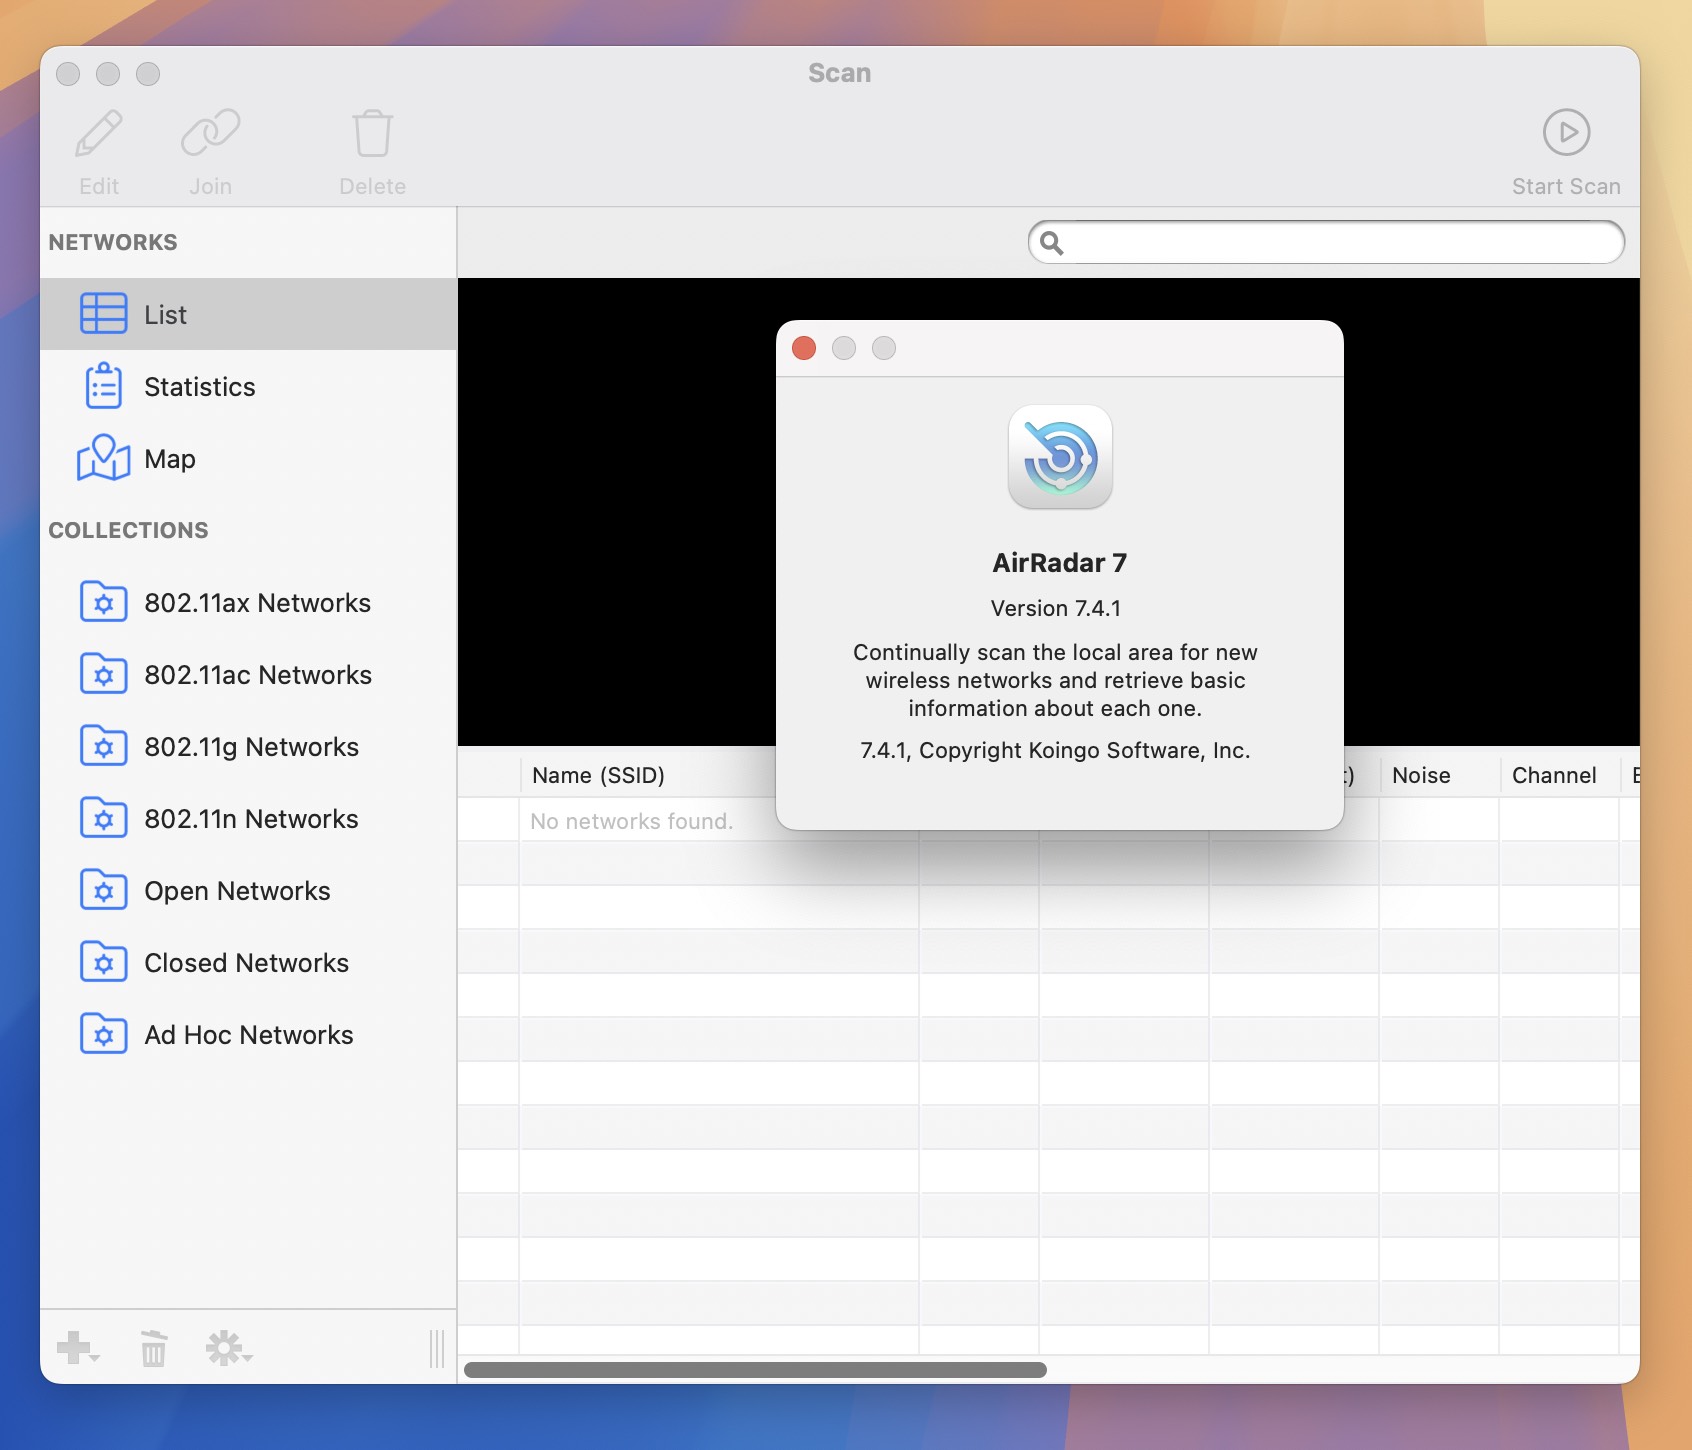
Task: Click the sidebar trash icon at bottom
Action: (153, 1348)
